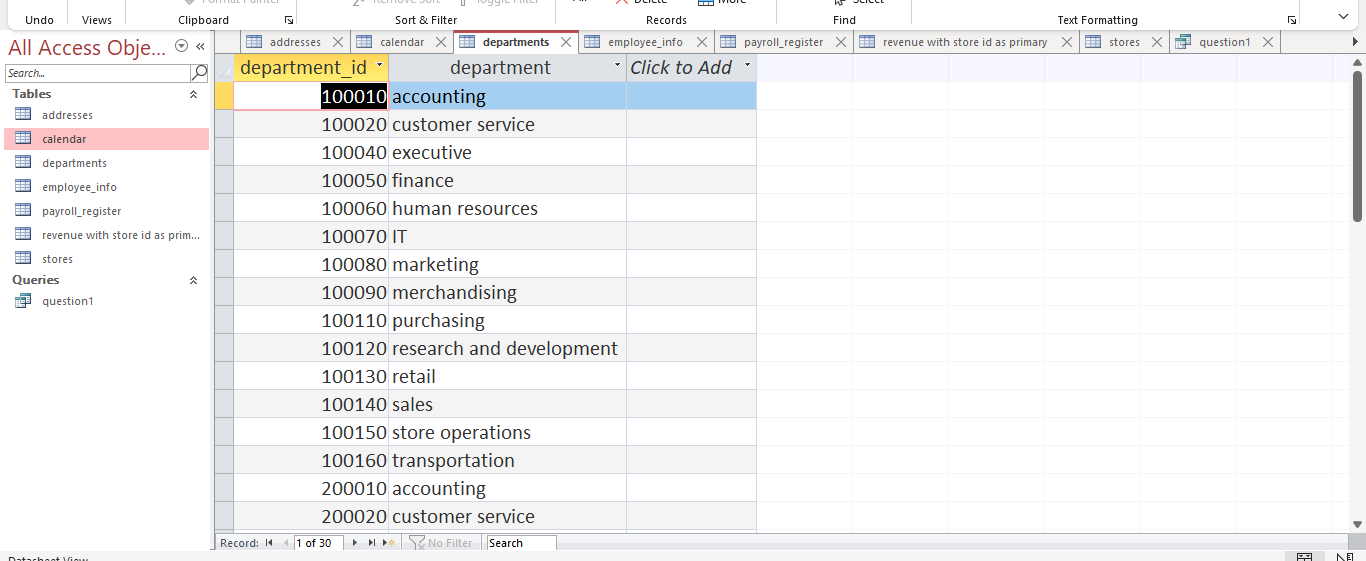Open Text Formatting dialog launcher
Viewport: 1366px width, 561px height.
pyautogui.click(x=1292, y=20)
